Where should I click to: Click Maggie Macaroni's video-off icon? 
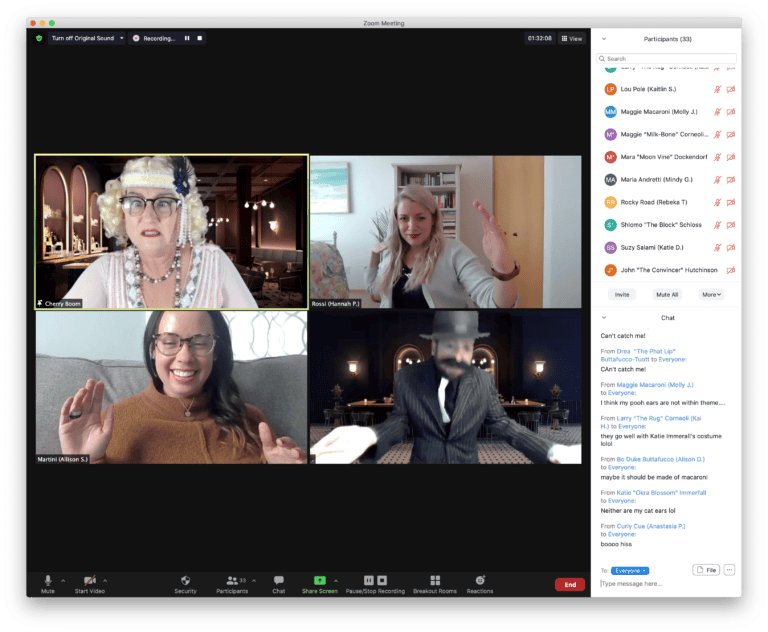(731, 112)
